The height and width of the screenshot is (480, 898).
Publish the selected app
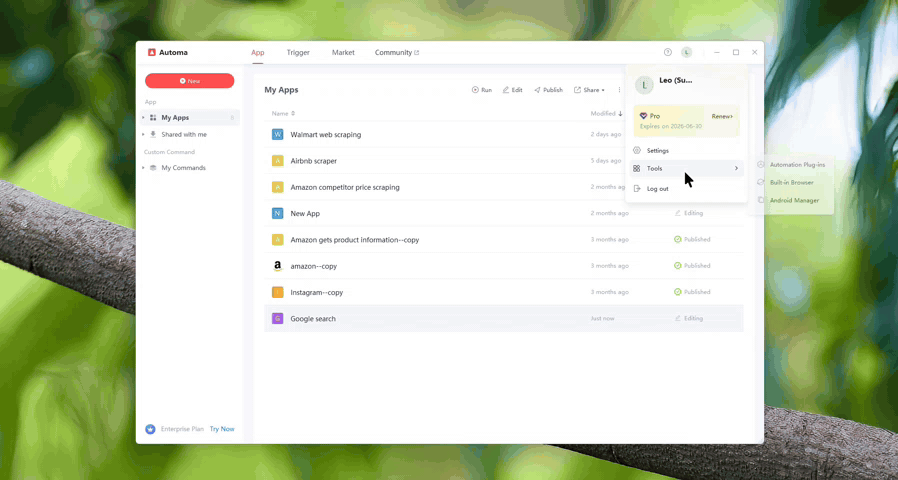[x=549, y=90]
